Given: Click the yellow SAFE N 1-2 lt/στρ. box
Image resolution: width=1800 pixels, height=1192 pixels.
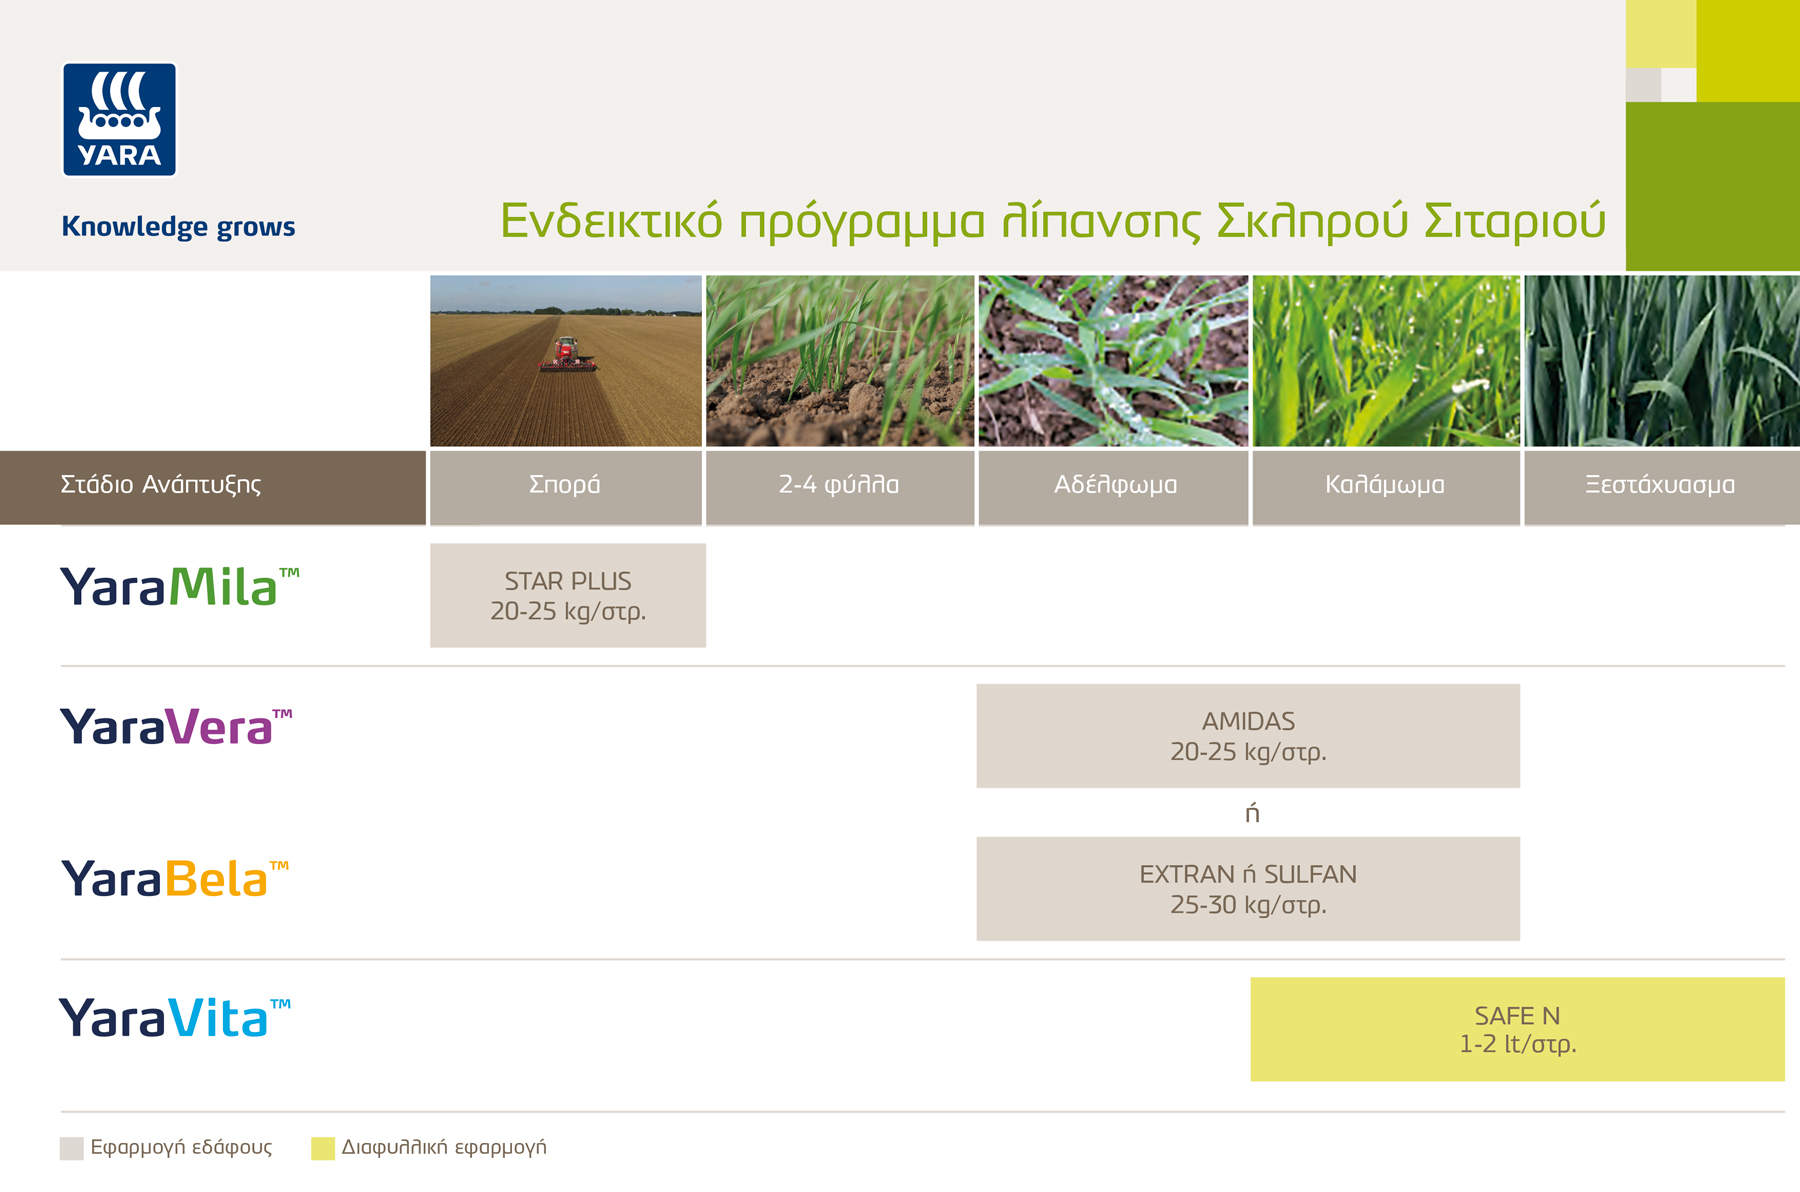Looking at the screenshot, I should click(1517, 1029).
